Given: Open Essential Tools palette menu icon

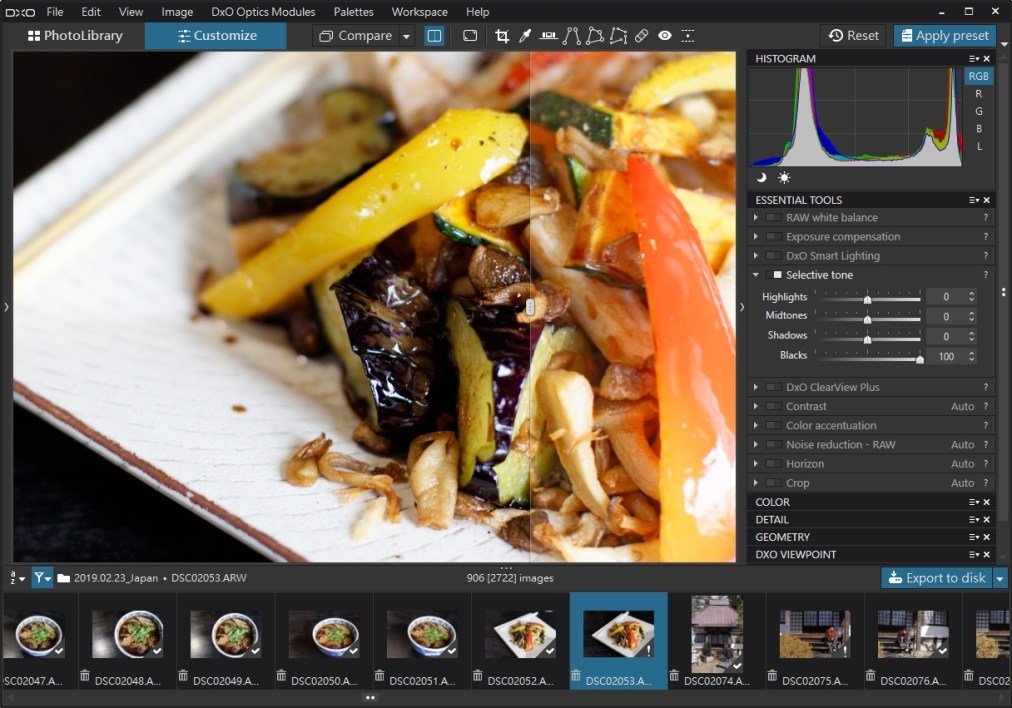Looking at the screenshot, I should [974, 200].
